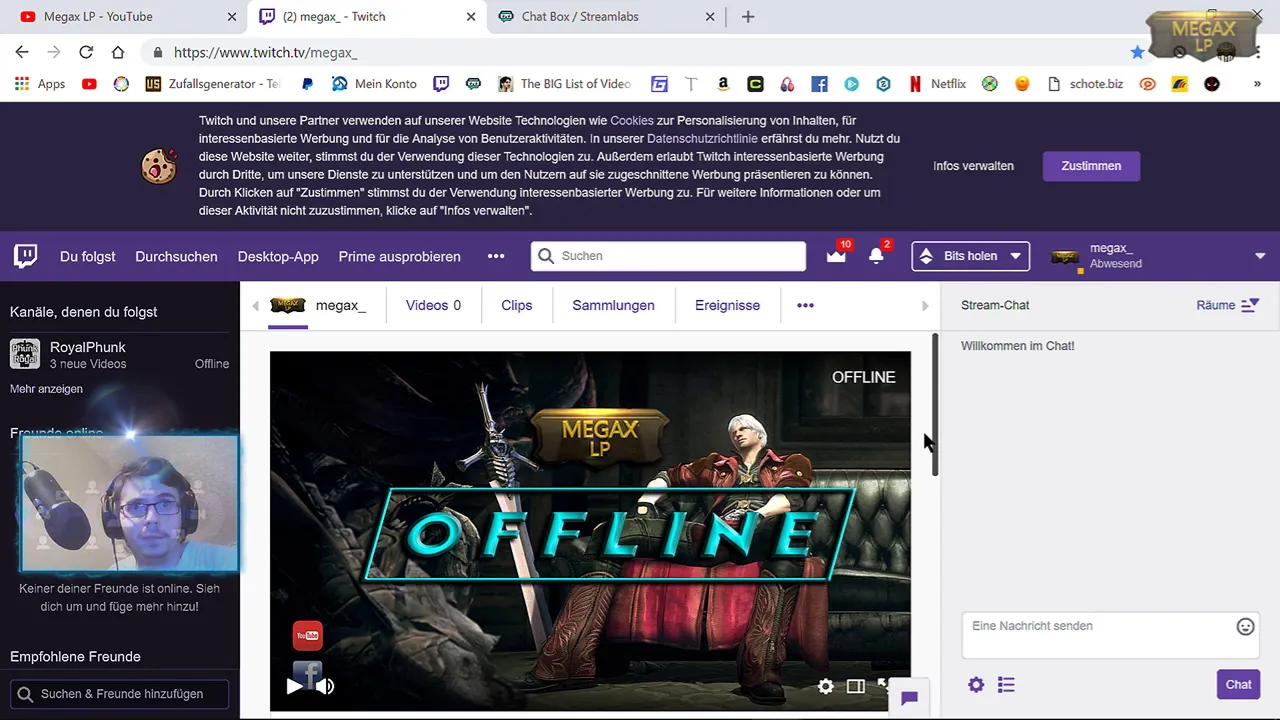This screenshot has width=1280, height=720.
Task: Click friends search field Suchen & Freunde
Action: coord(120,694)
